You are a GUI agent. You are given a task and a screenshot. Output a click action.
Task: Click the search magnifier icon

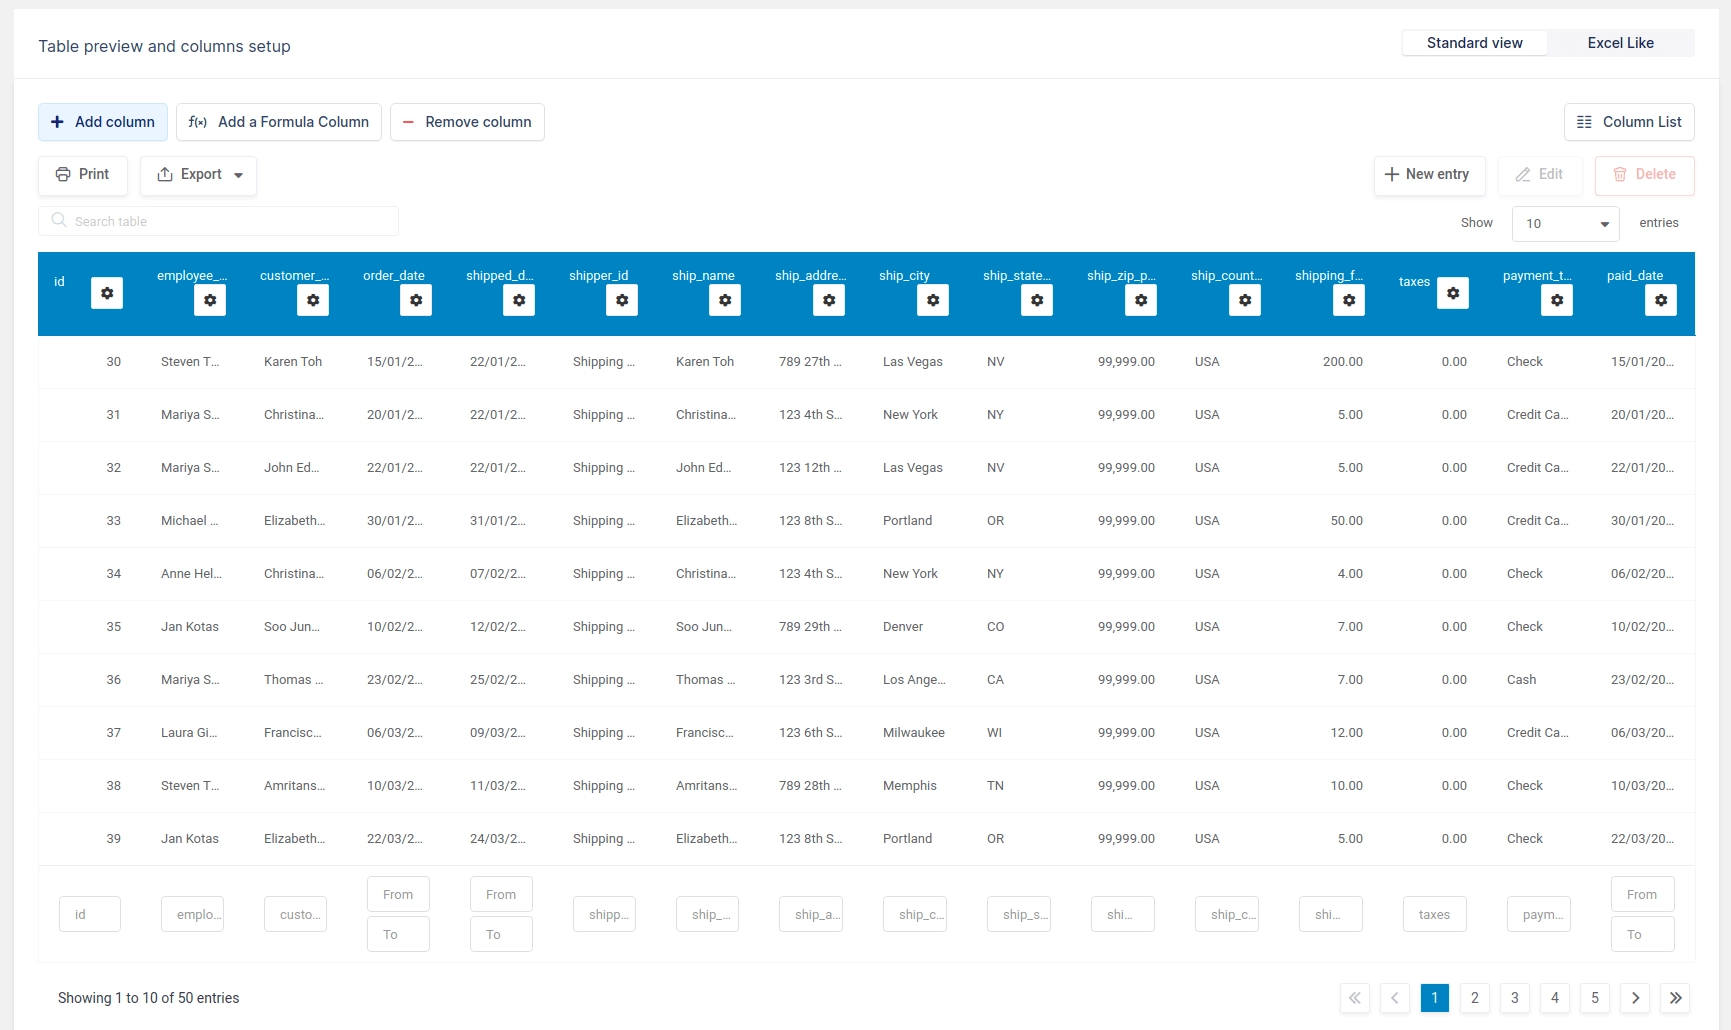(x=59, y=221)
